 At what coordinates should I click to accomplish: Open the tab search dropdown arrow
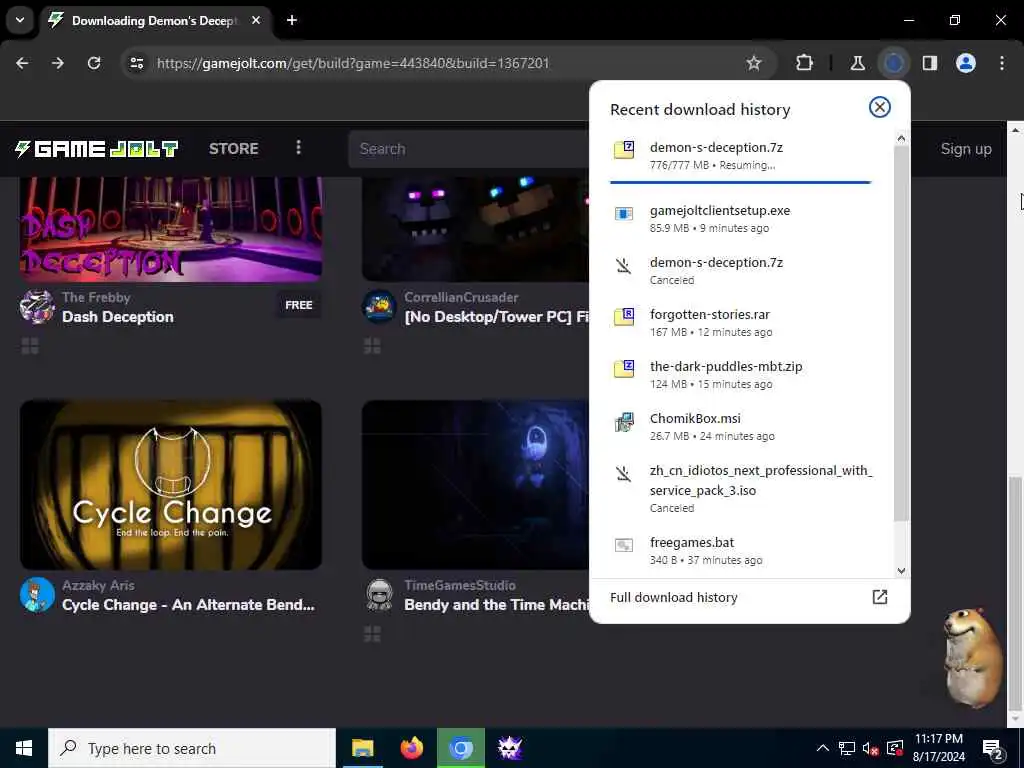(20, 20)
